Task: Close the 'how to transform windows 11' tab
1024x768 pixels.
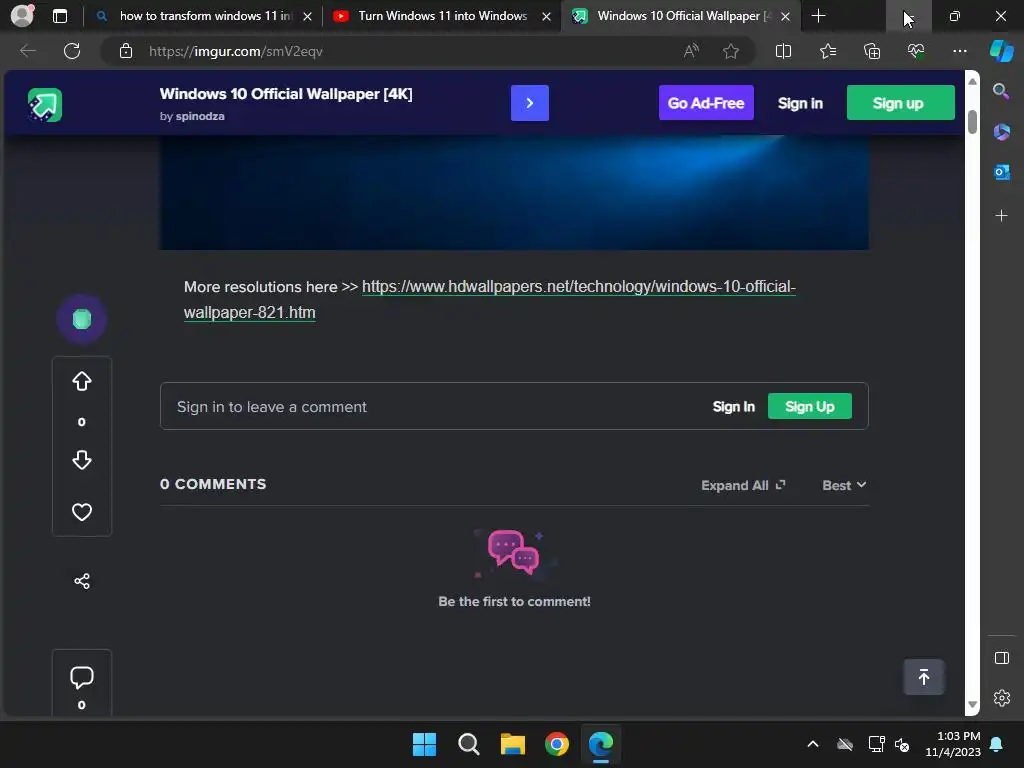Action: pos(308,16)
